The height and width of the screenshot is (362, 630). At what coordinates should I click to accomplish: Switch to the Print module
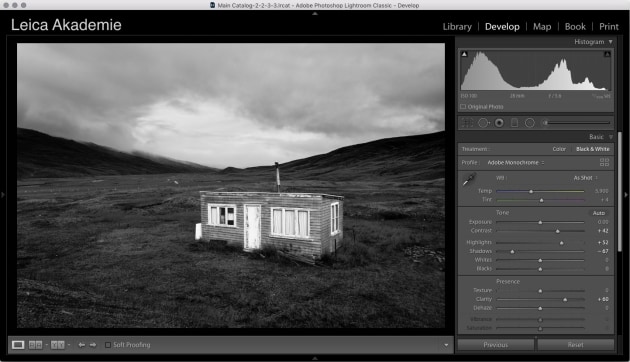tap(608, 27)
